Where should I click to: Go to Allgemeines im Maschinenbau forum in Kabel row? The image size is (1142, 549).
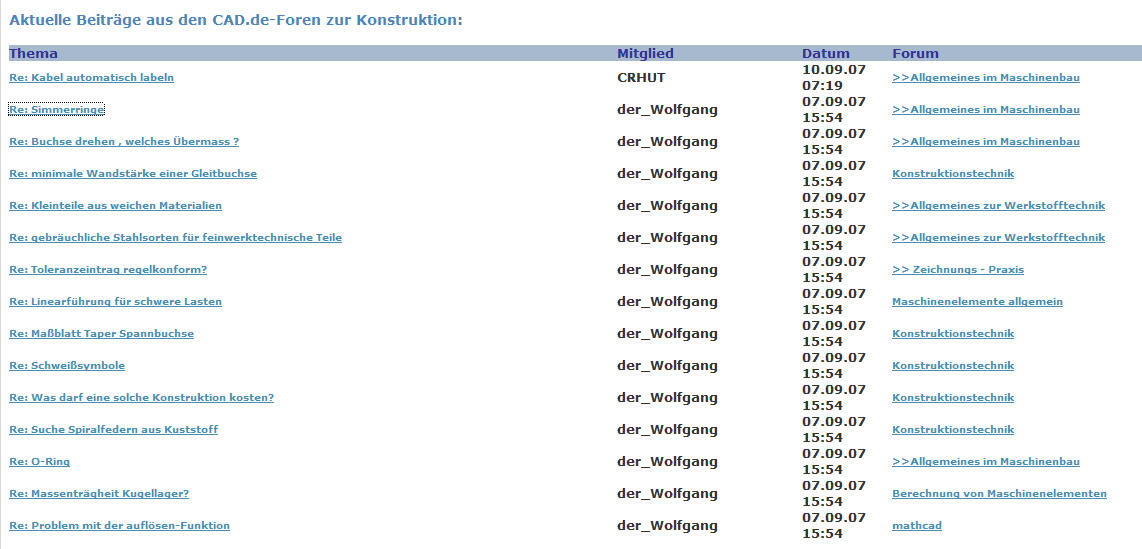(x=985, y=78)
